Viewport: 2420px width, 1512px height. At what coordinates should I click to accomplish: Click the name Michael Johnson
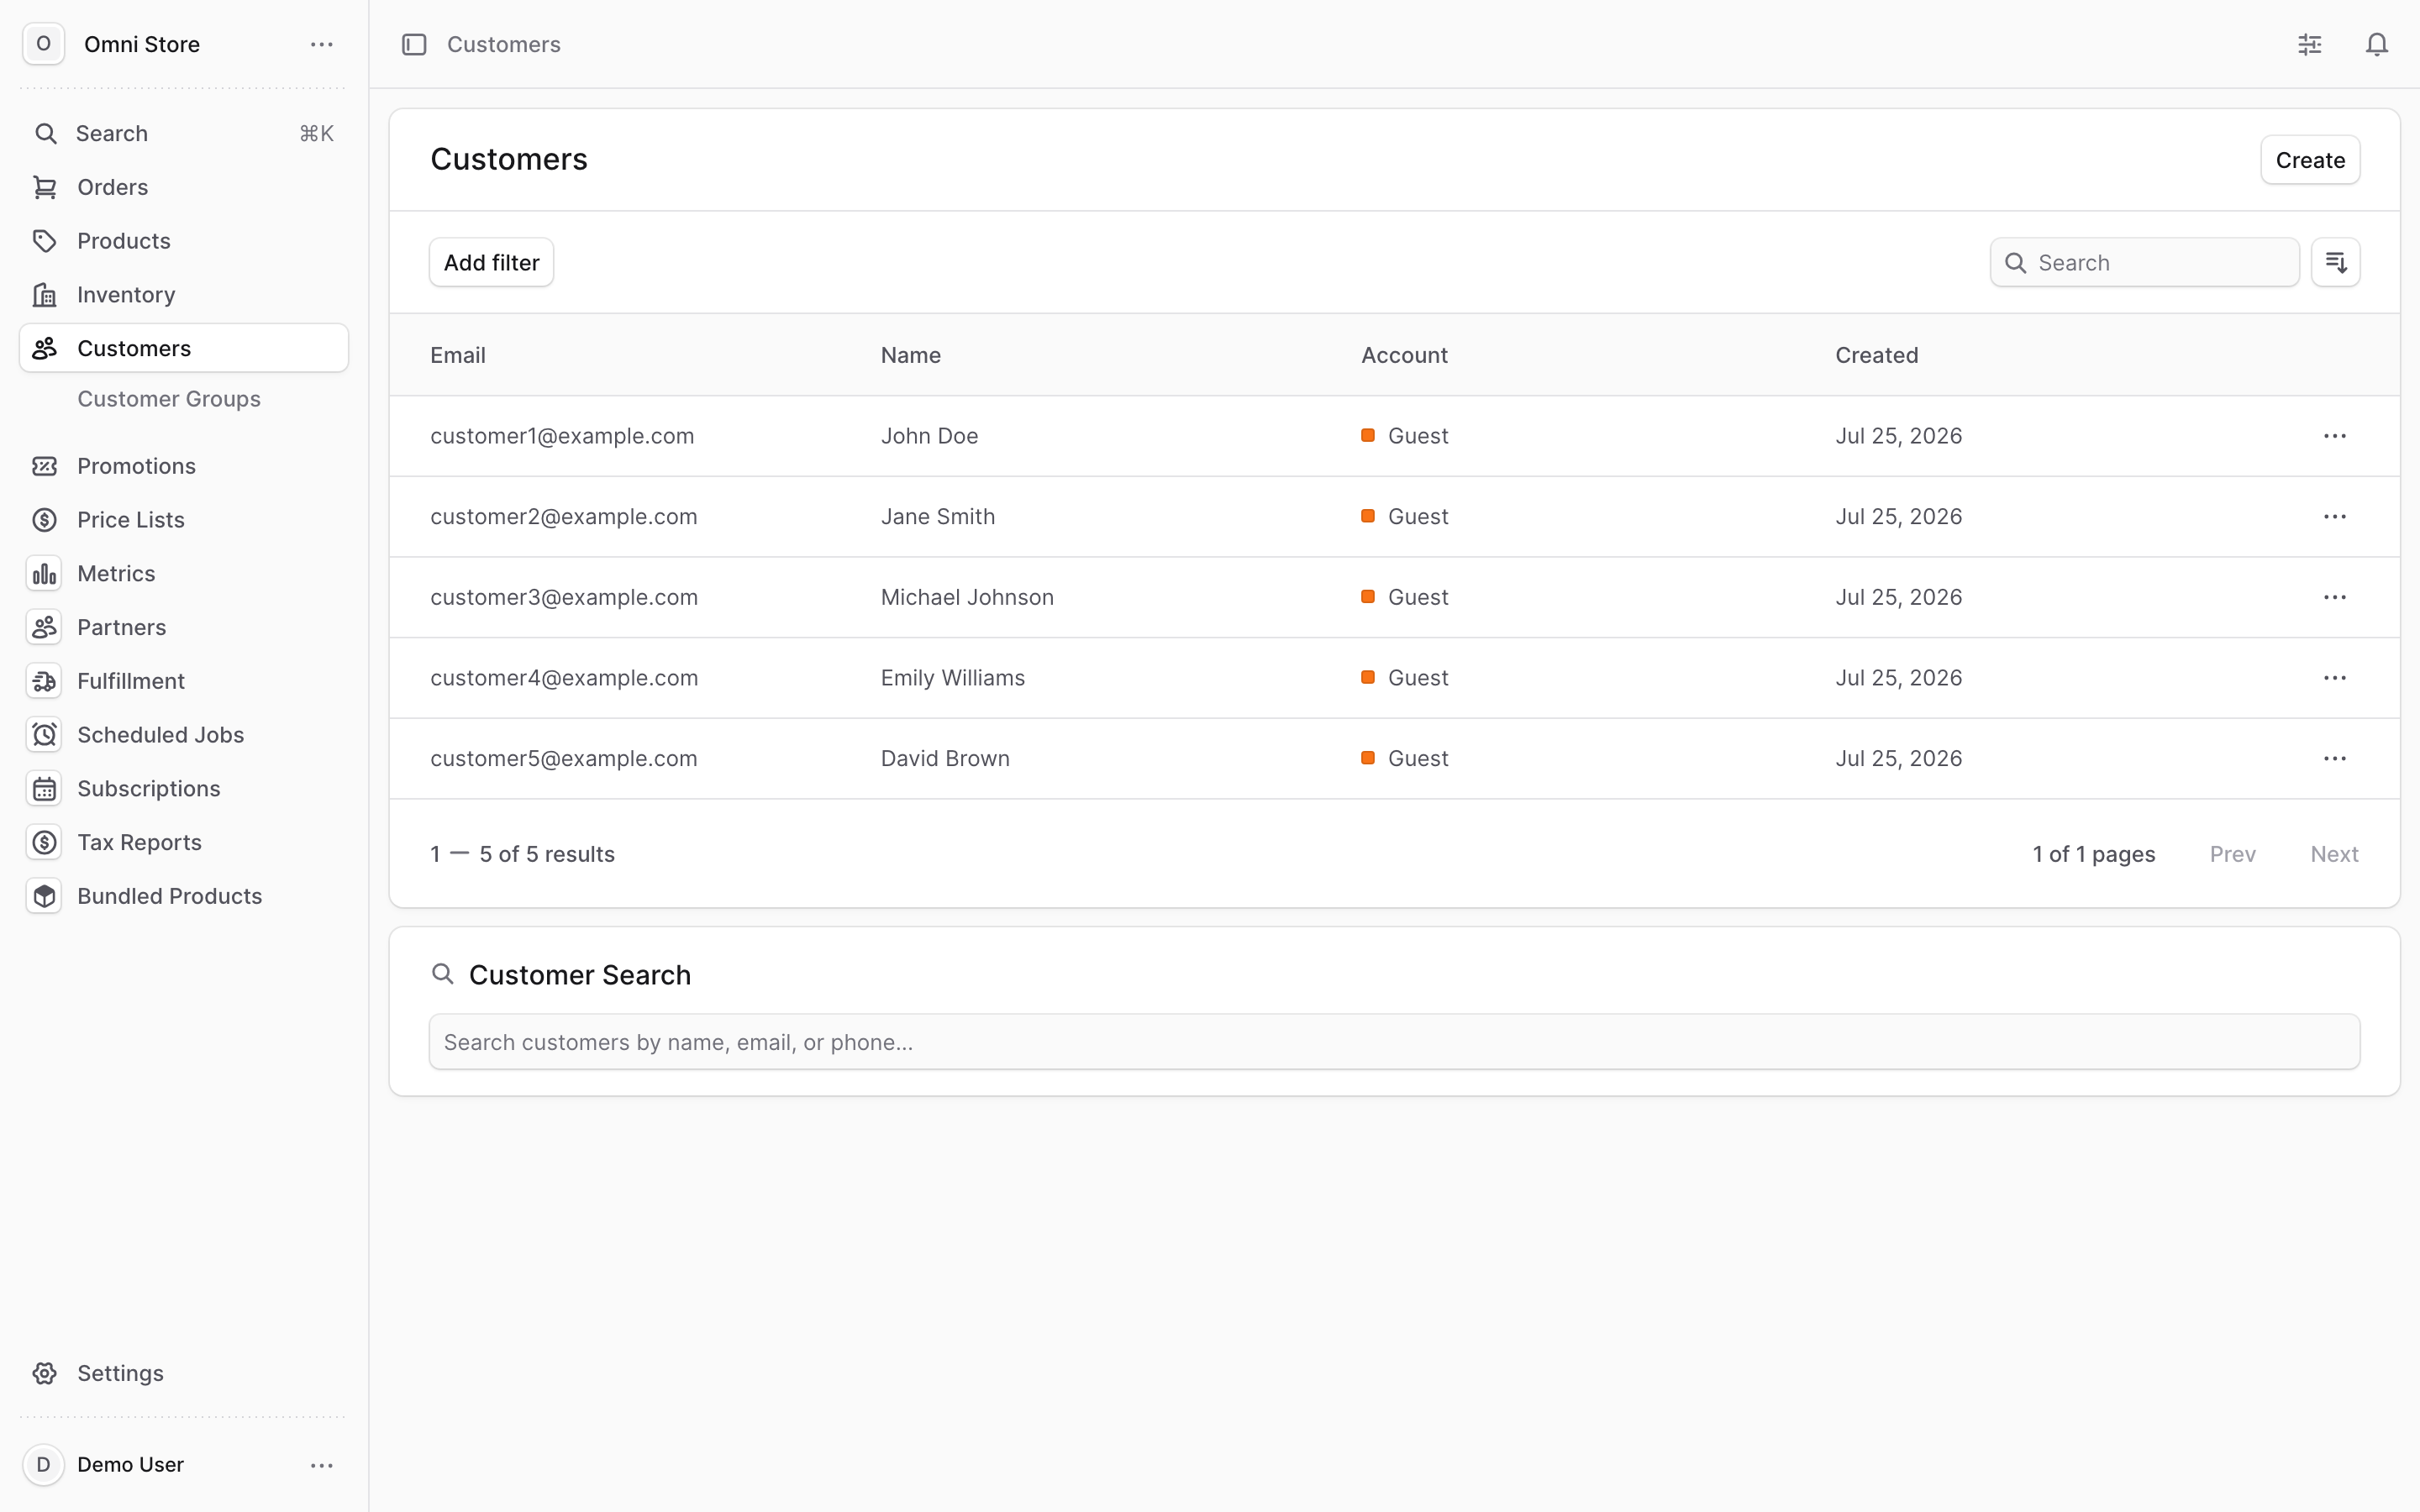tap(967, 597)
